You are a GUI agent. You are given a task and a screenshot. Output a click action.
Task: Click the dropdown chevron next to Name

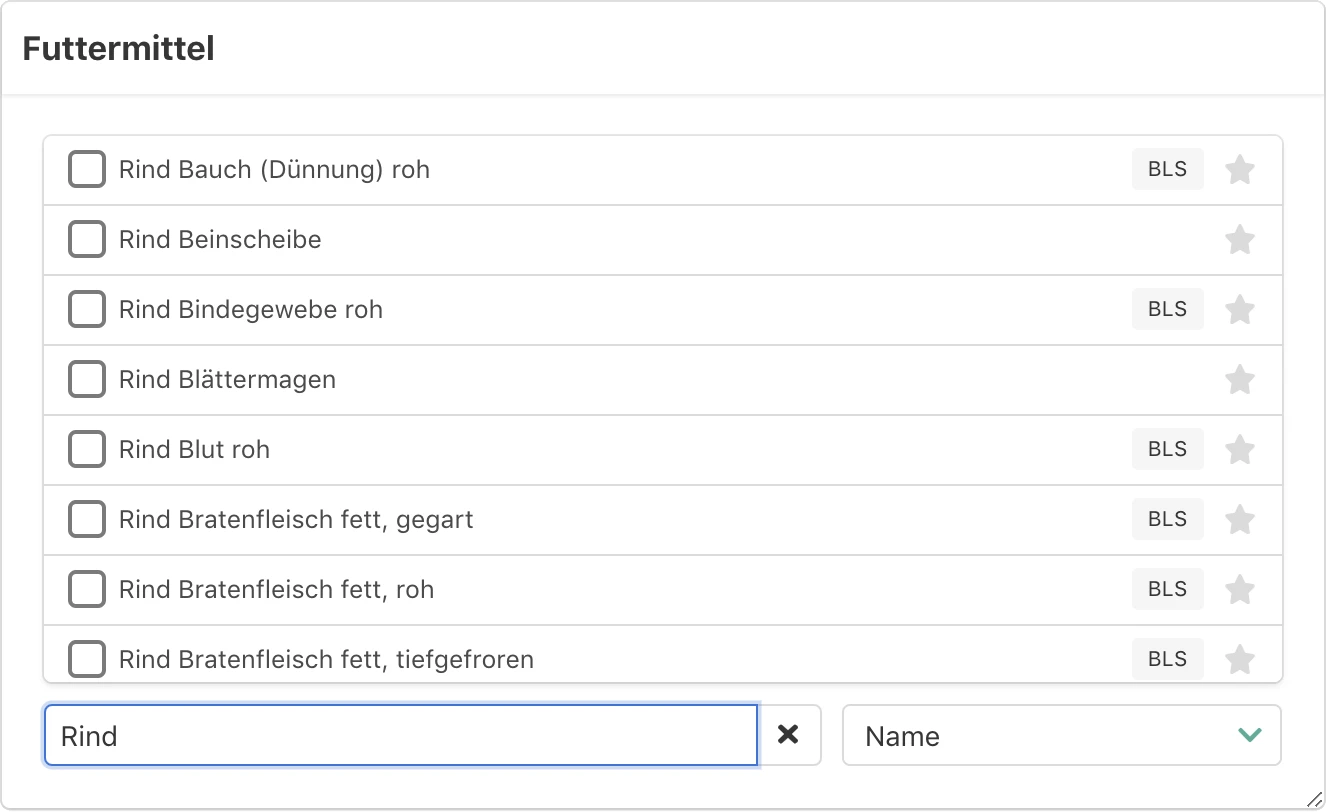tap(1248, 735)
